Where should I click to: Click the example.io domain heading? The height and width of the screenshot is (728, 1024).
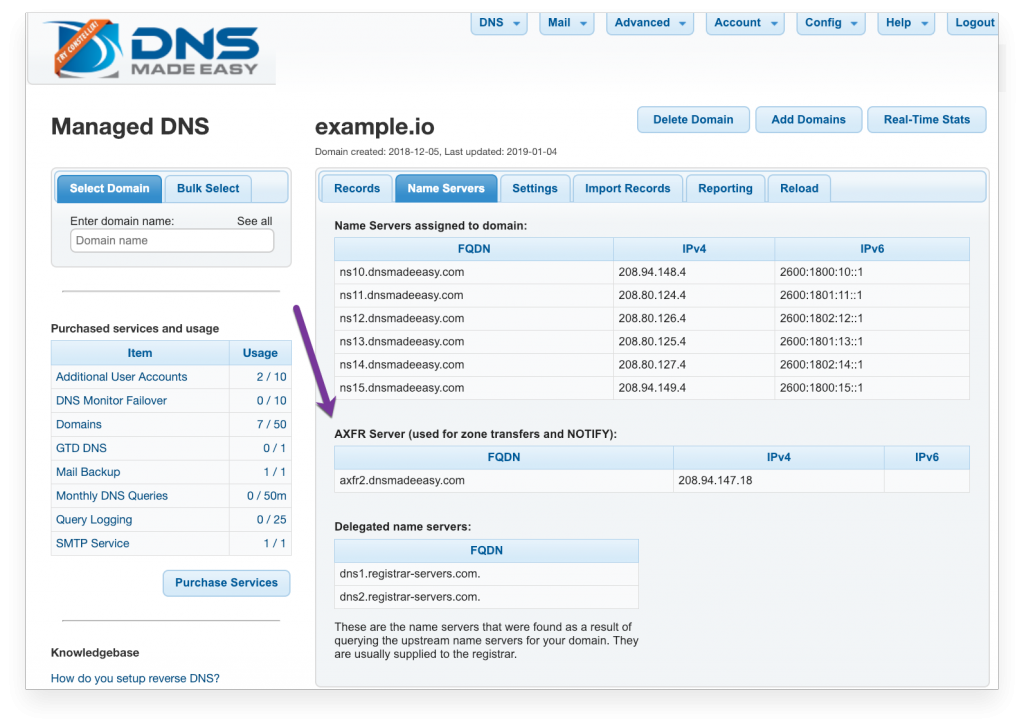pyautogui.click(x=374, y=127)
